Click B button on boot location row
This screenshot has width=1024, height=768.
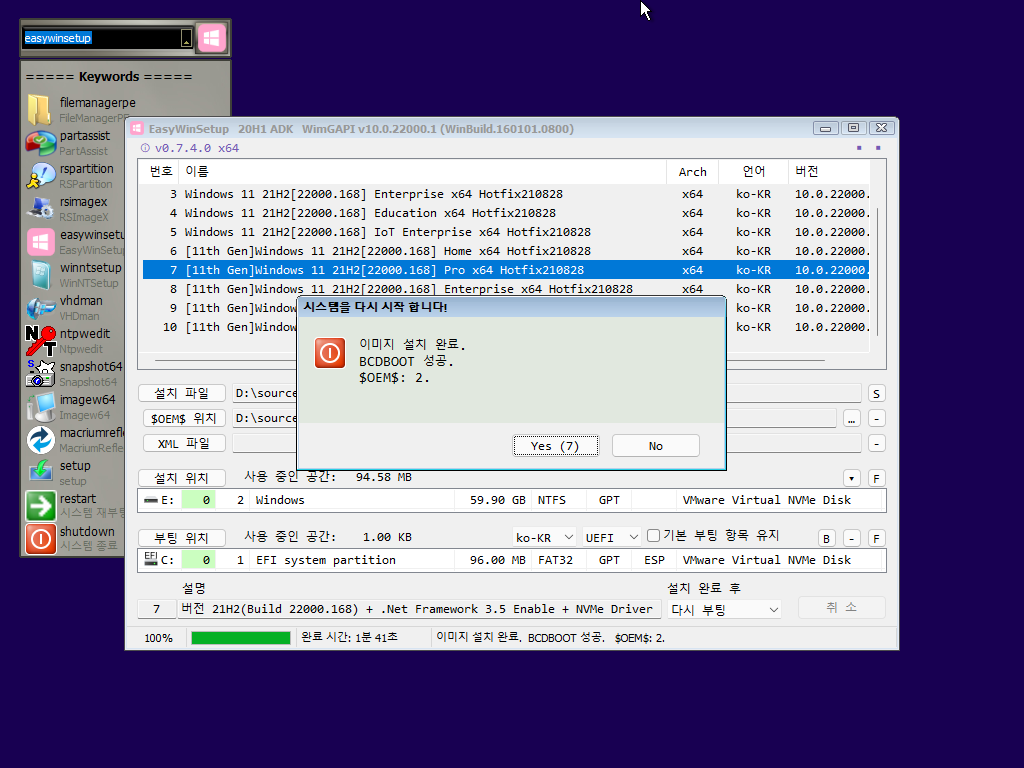tap(826, 539)
